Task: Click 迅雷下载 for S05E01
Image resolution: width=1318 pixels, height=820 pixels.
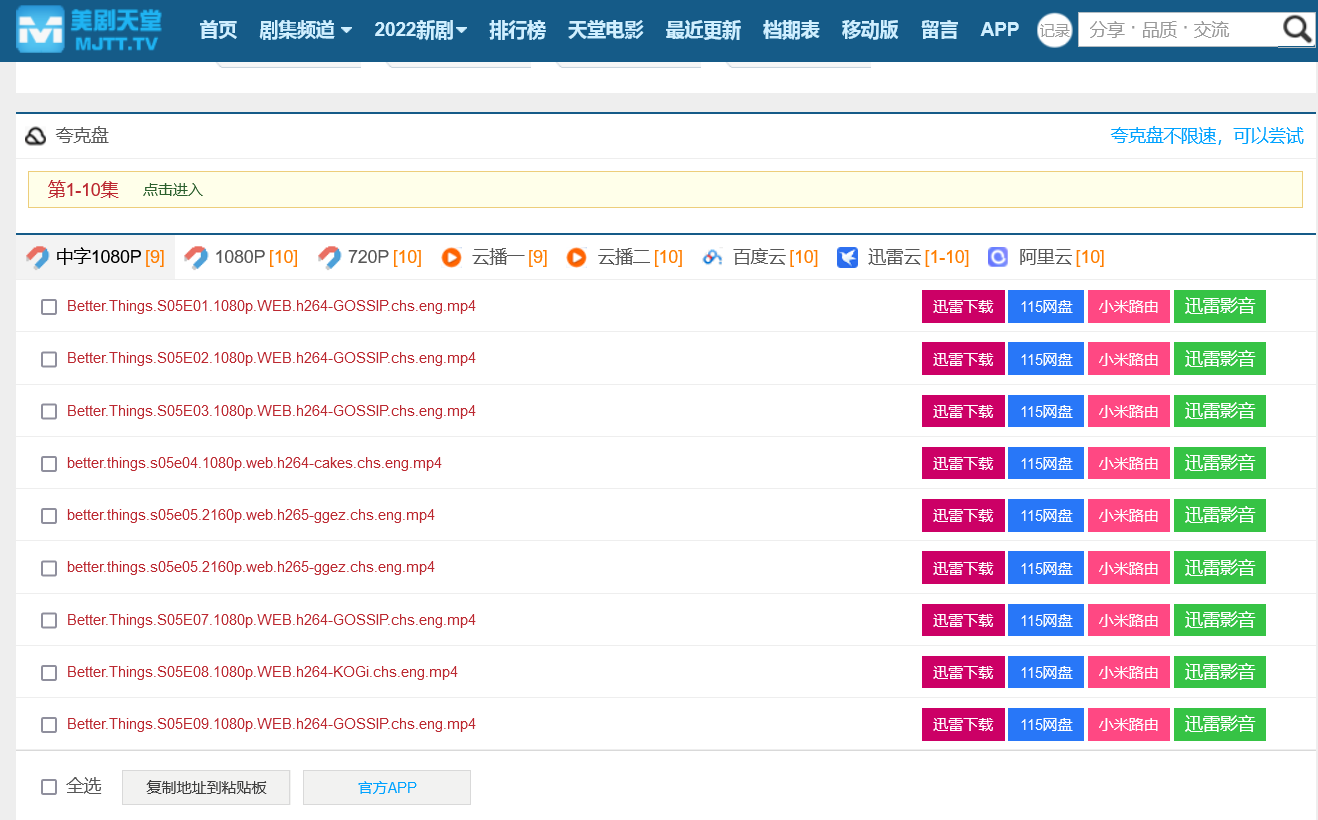Action: [x=963, y=307]
